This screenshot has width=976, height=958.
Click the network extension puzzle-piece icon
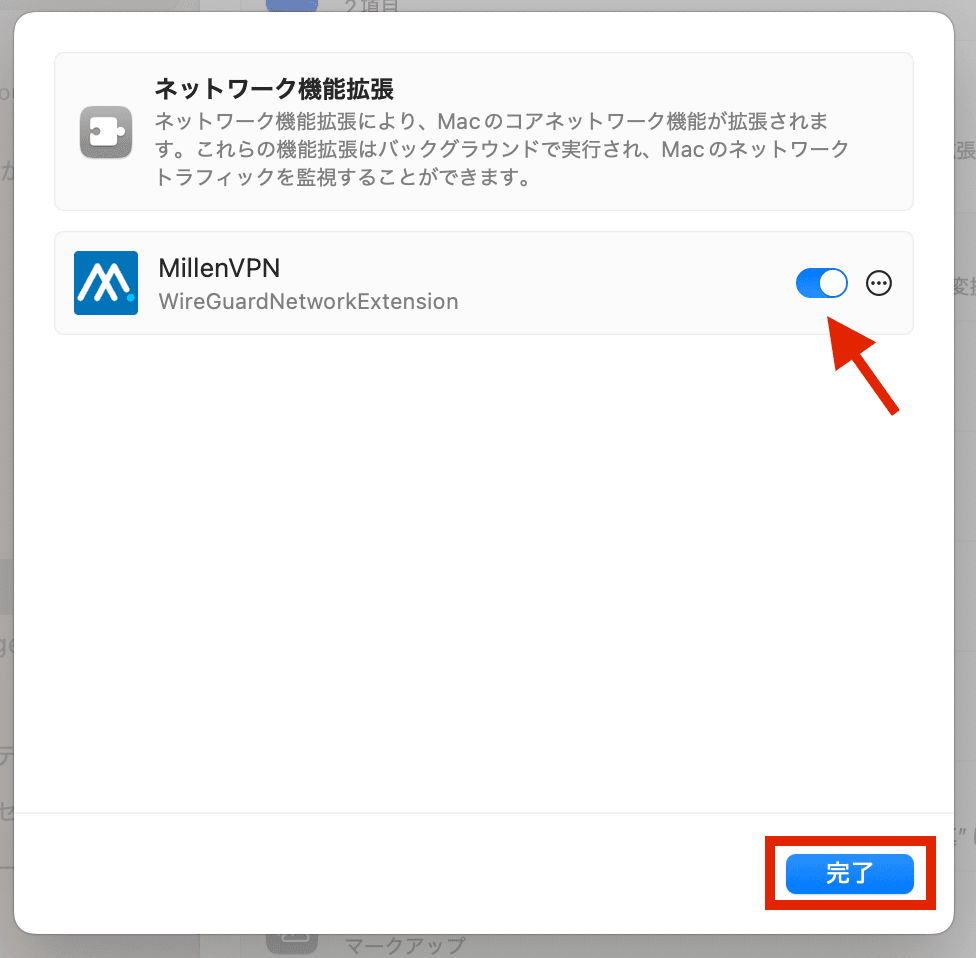(106, 132)
